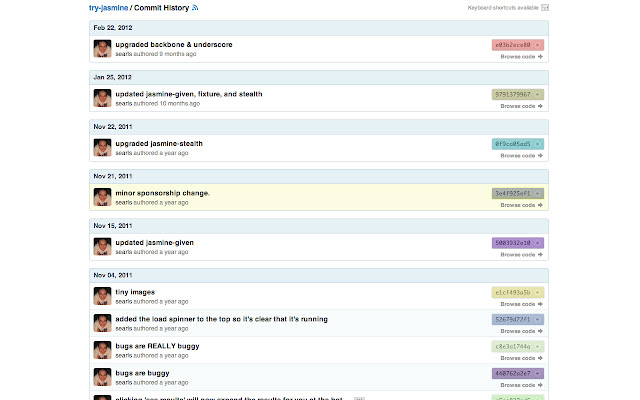Click the searls author link under bugs are buggy

[x=124, y=383]
